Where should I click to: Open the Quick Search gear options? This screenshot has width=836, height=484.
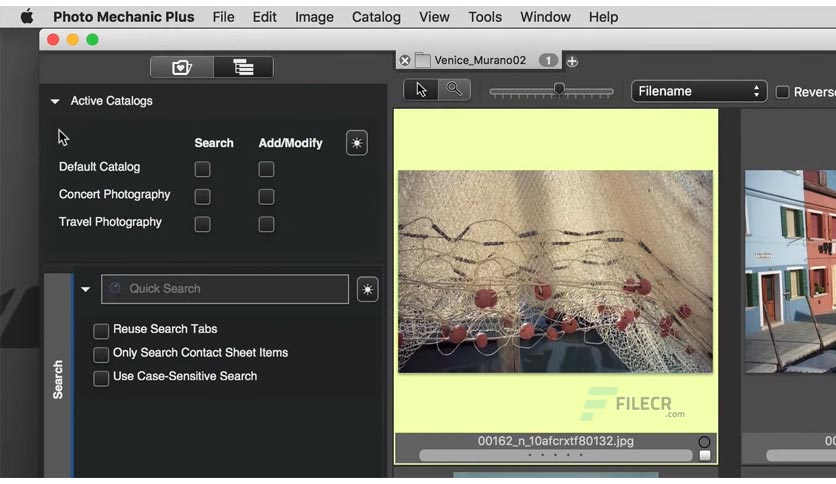(367, 289)
